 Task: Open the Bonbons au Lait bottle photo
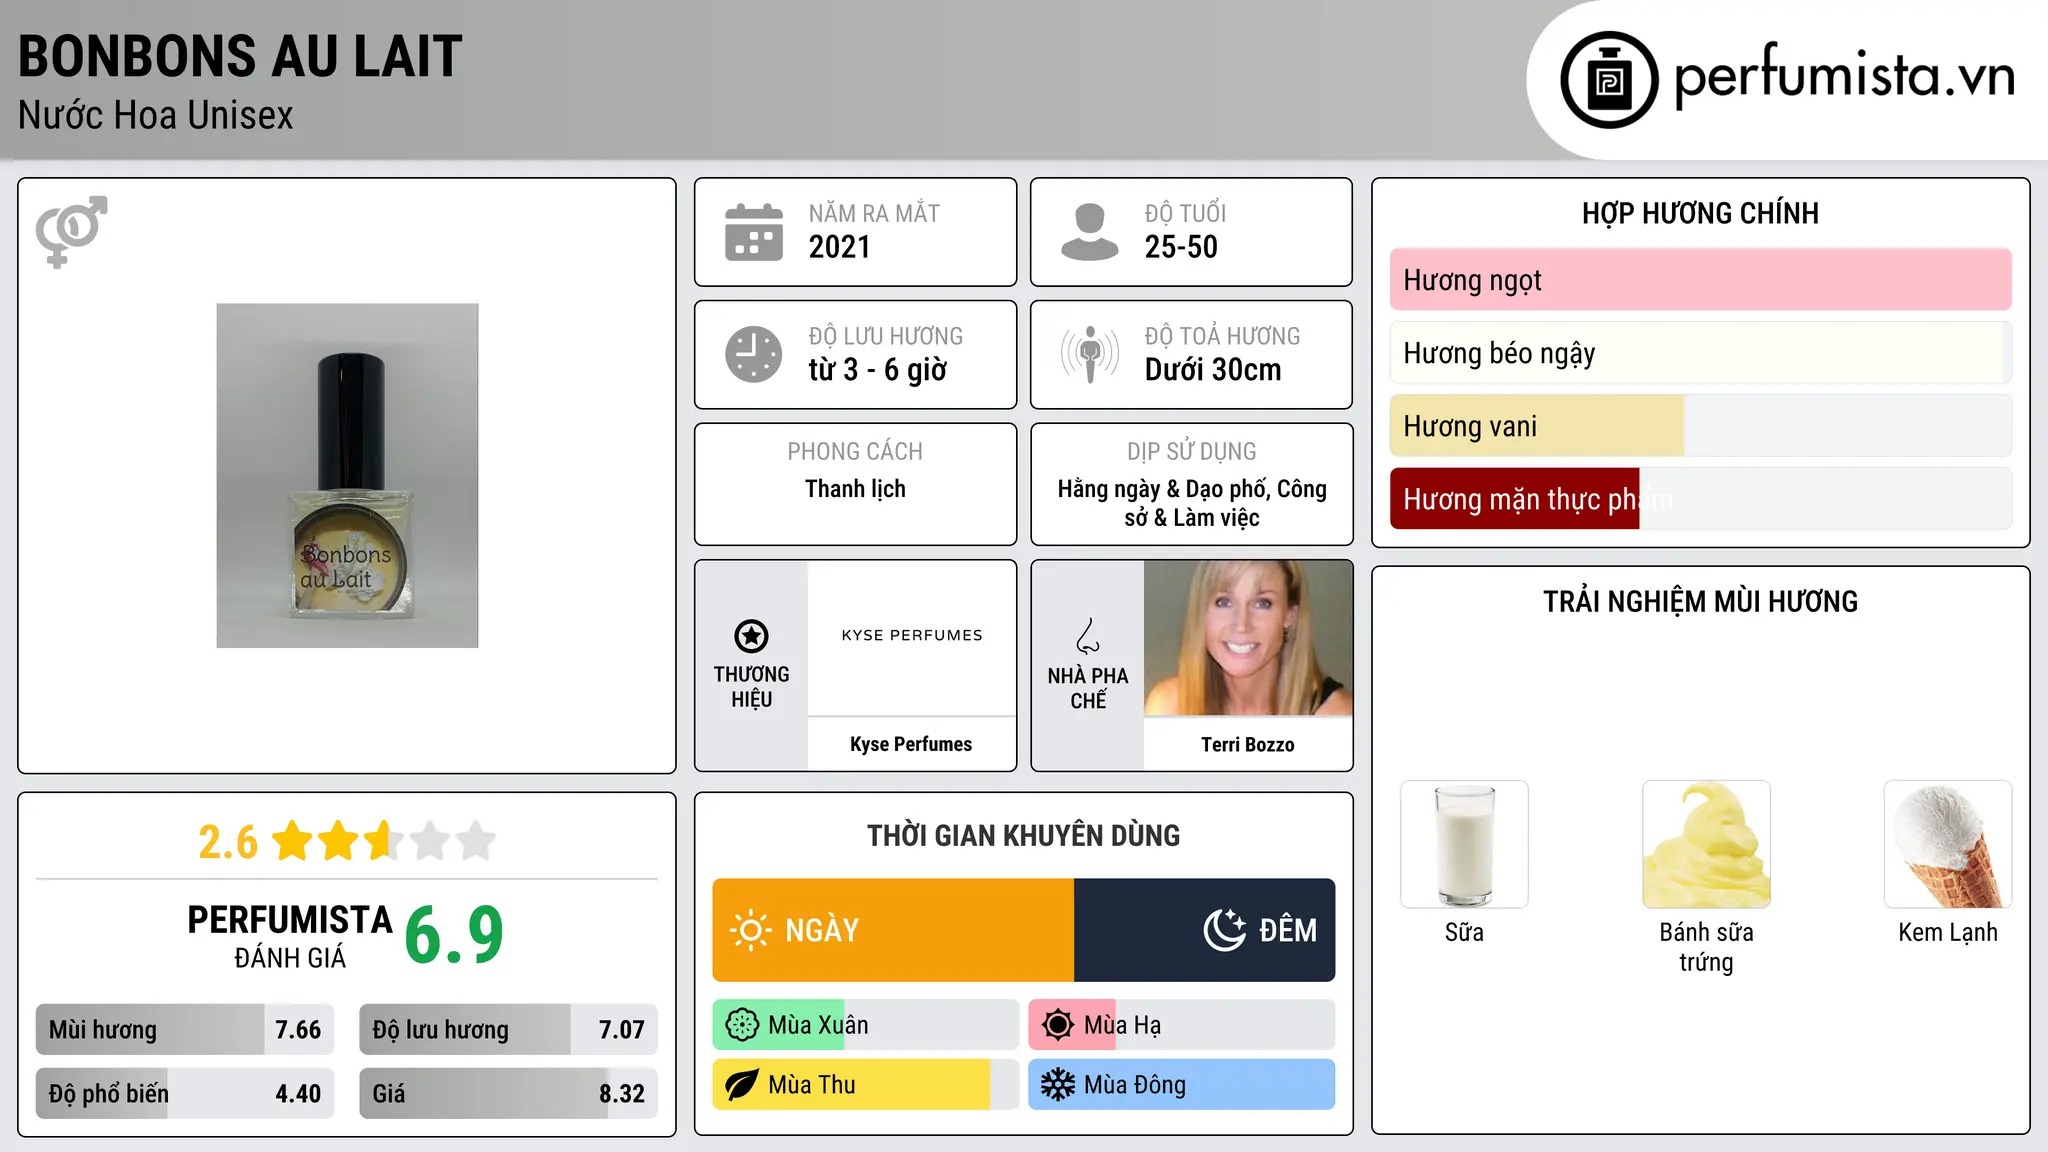tap(347, 476)
